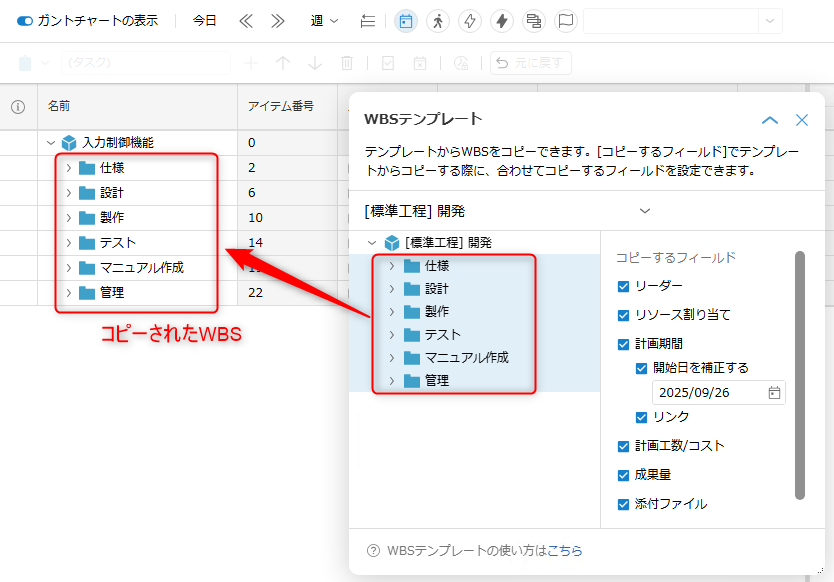Viewport: 834px width, 582px height.
Task: Click the 今日 button in the toolbar
Action: tap(204, 21)
